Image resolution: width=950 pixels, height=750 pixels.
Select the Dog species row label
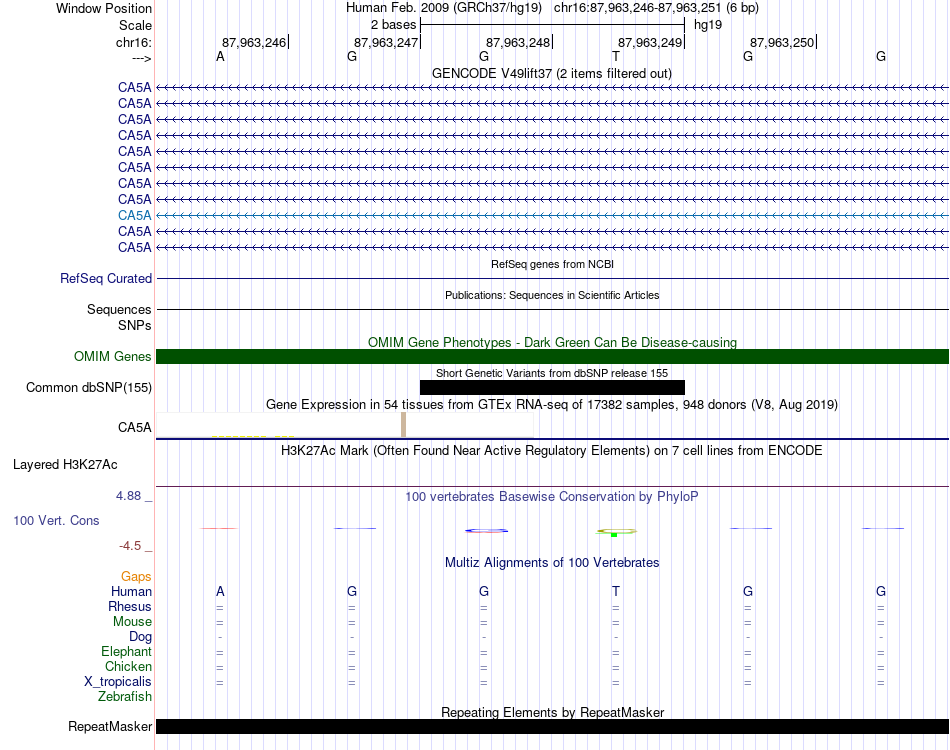coord(140,637)
